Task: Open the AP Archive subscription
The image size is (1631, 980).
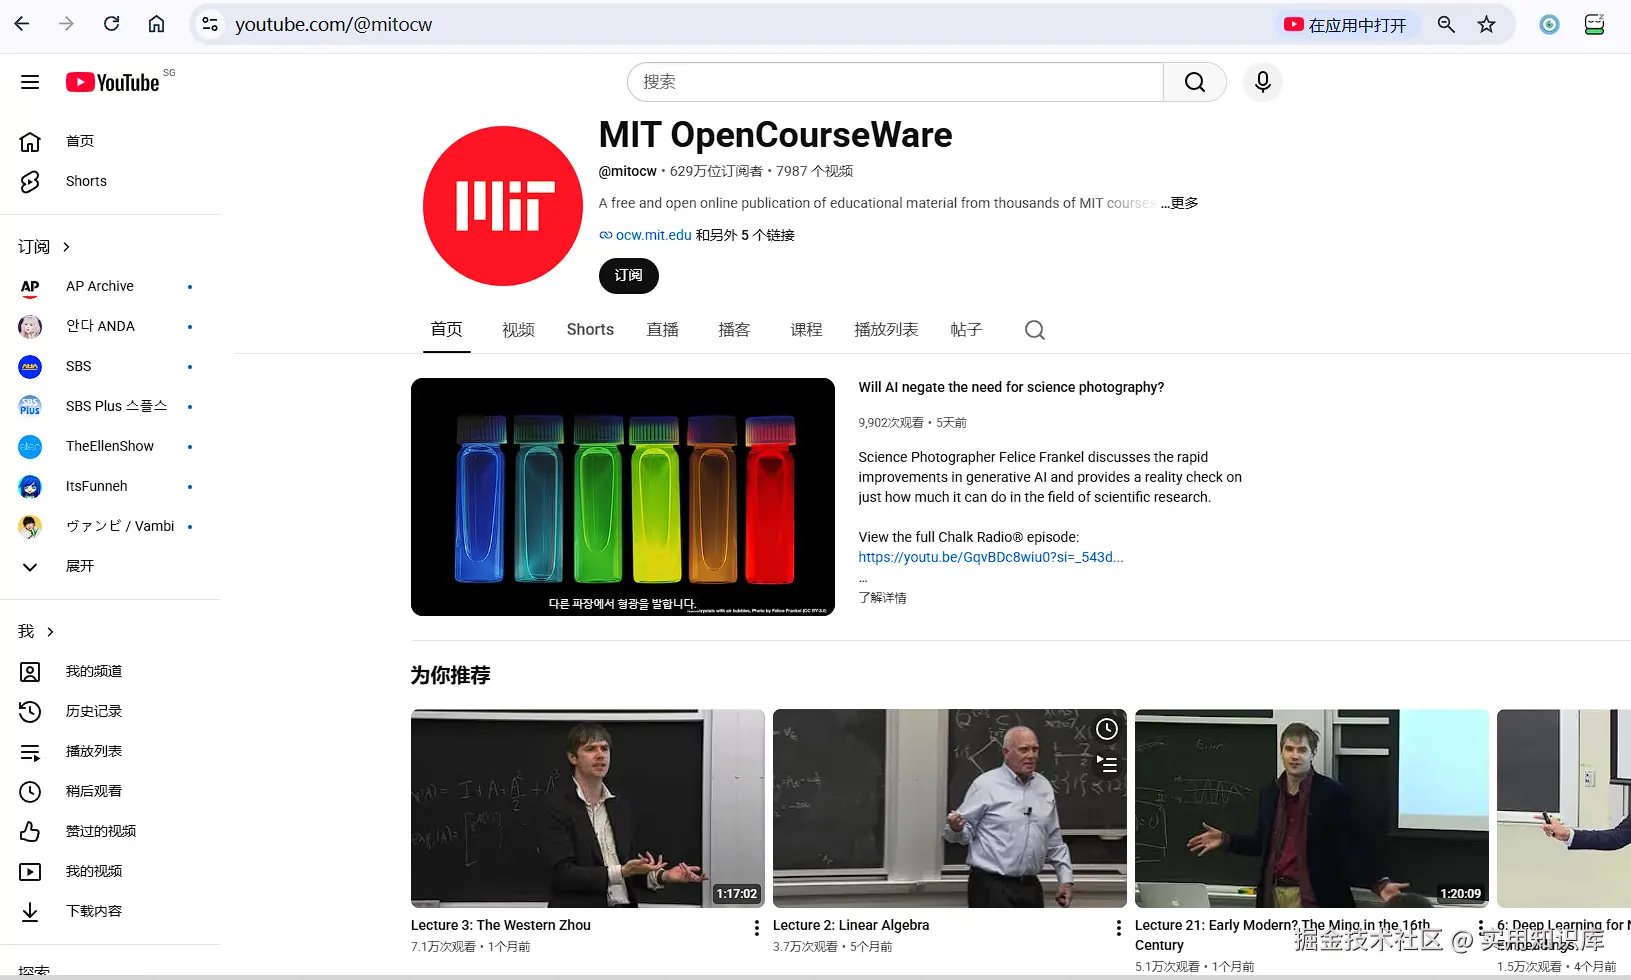Action: (110, 286)
